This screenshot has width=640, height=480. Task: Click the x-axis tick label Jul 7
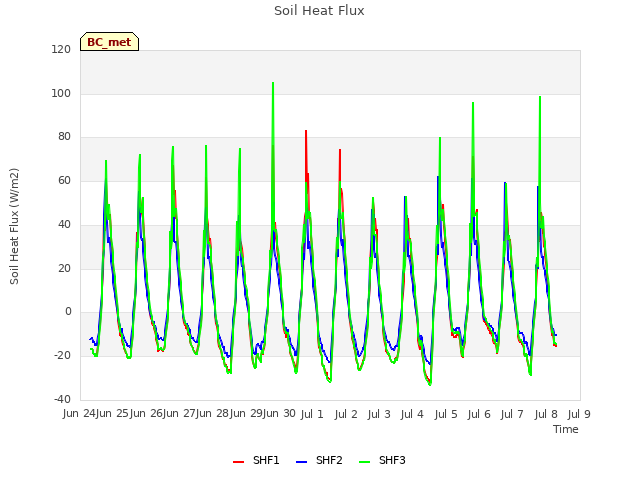512,414
